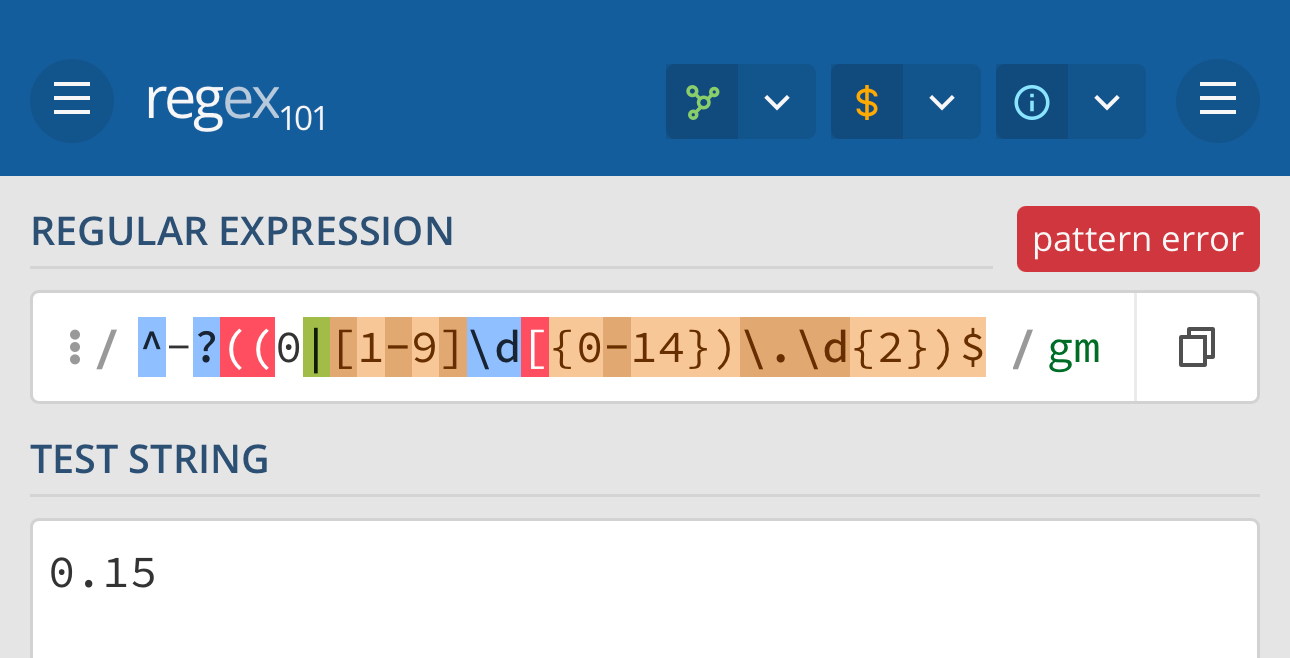Open the right hamburger menu

pos(1217,101)
